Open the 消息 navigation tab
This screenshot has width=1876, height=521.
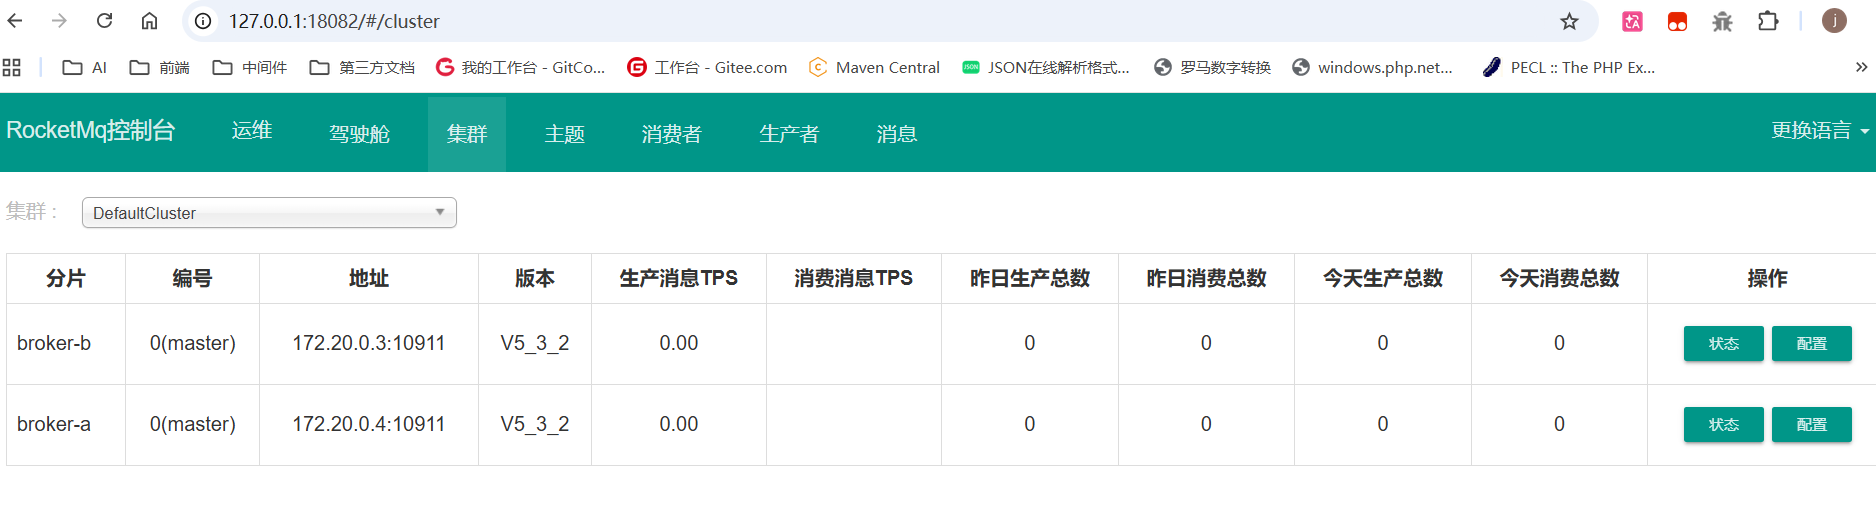point(897,134)
